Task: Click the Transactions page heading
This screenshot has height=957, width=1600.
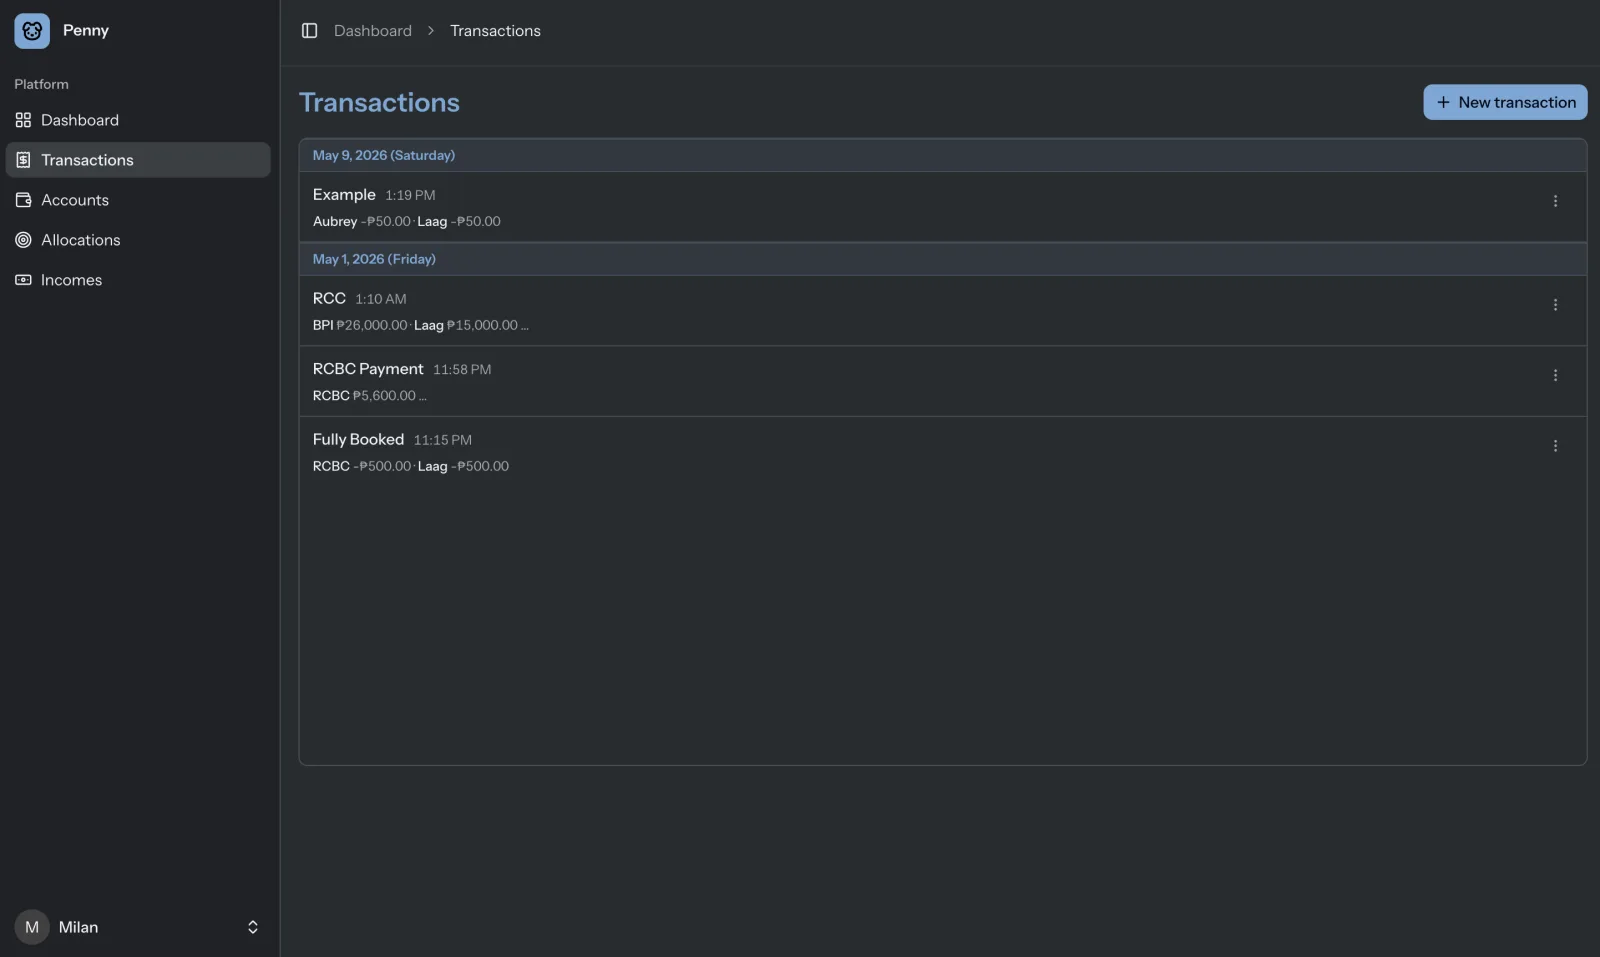Action: (379, 102)
